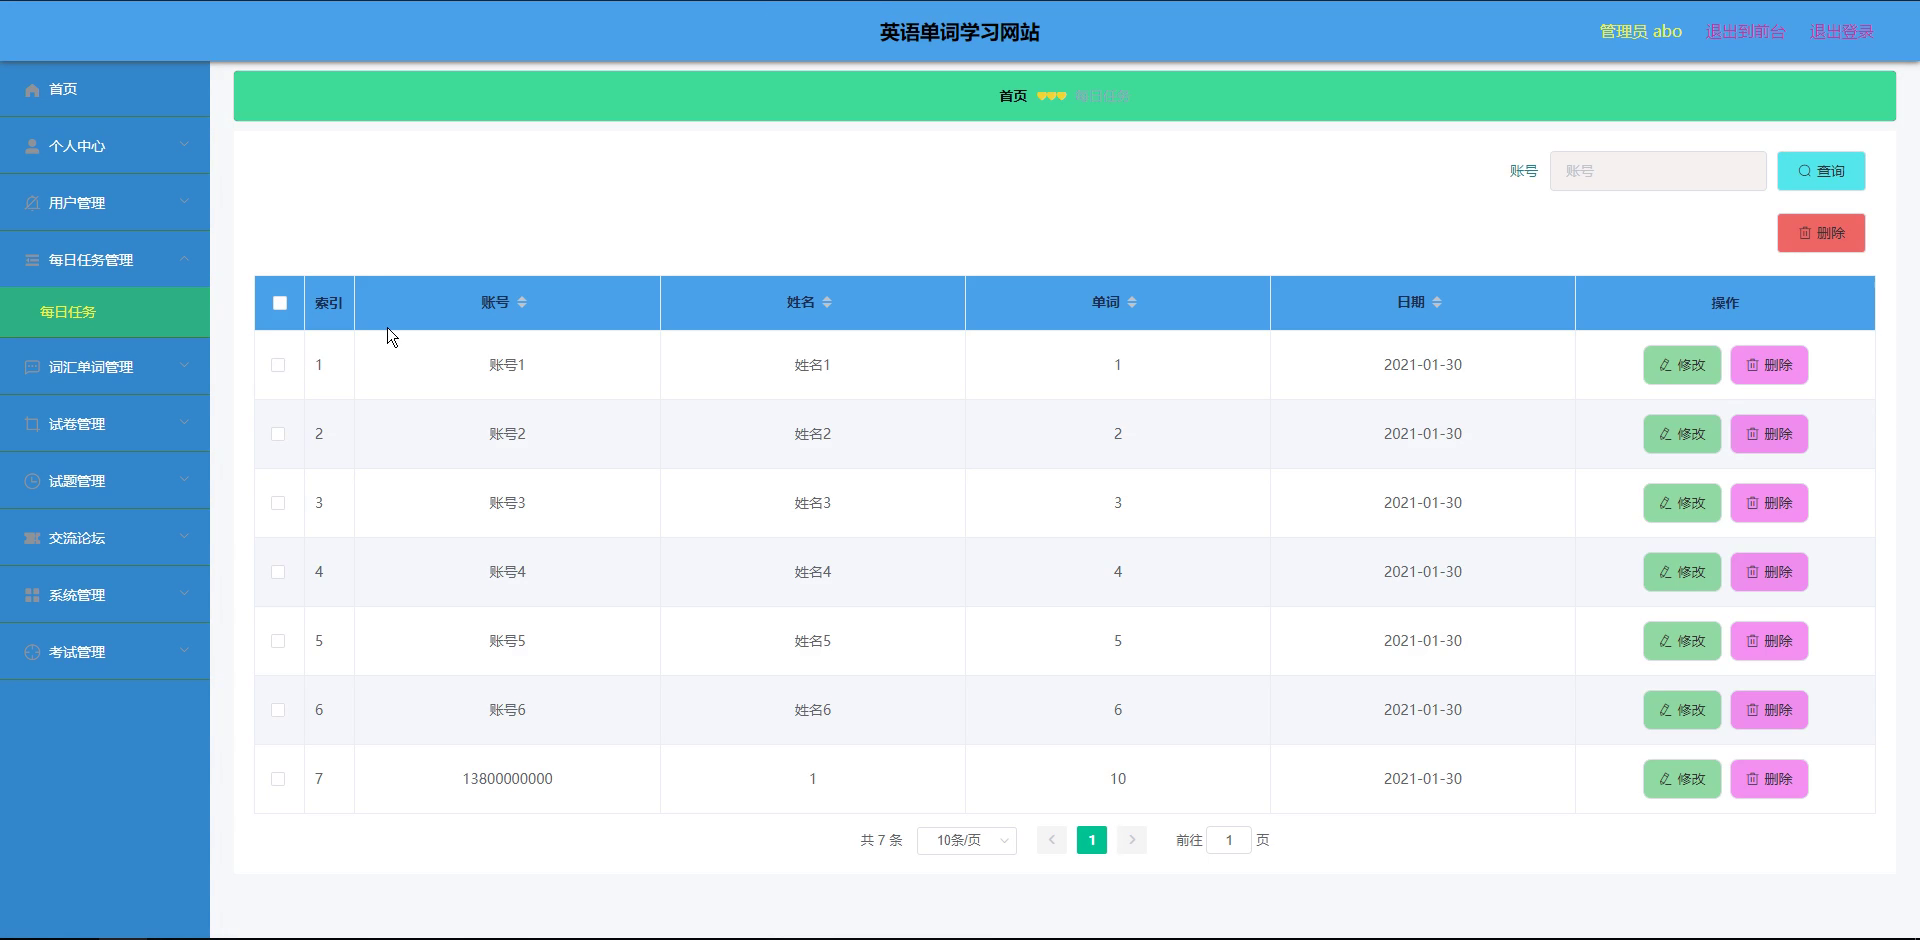Open the 交流论坛 sidebar menu
The image size is (1920, 940).
coord(105,538)
